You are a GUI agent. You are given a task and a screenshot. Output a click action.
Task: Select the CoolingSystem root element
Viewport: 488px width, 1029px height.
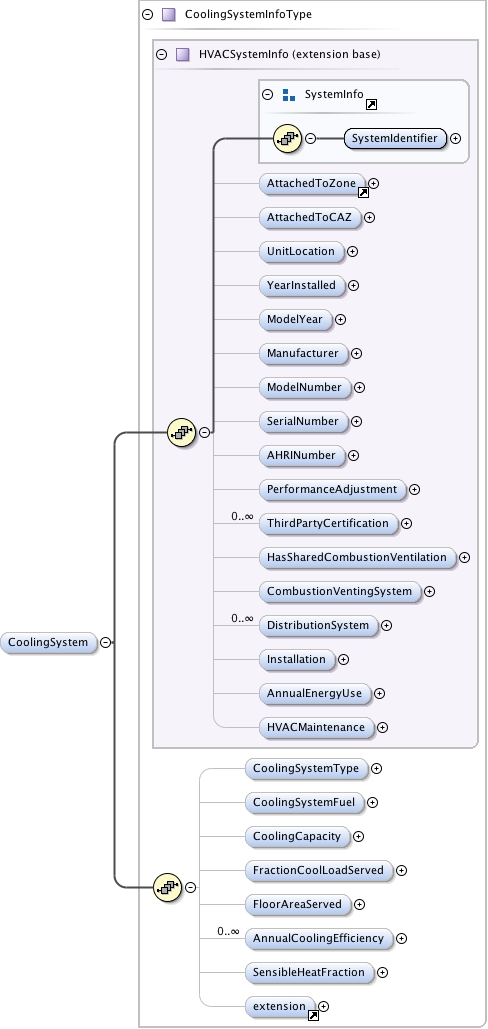[x=49, y=642]
